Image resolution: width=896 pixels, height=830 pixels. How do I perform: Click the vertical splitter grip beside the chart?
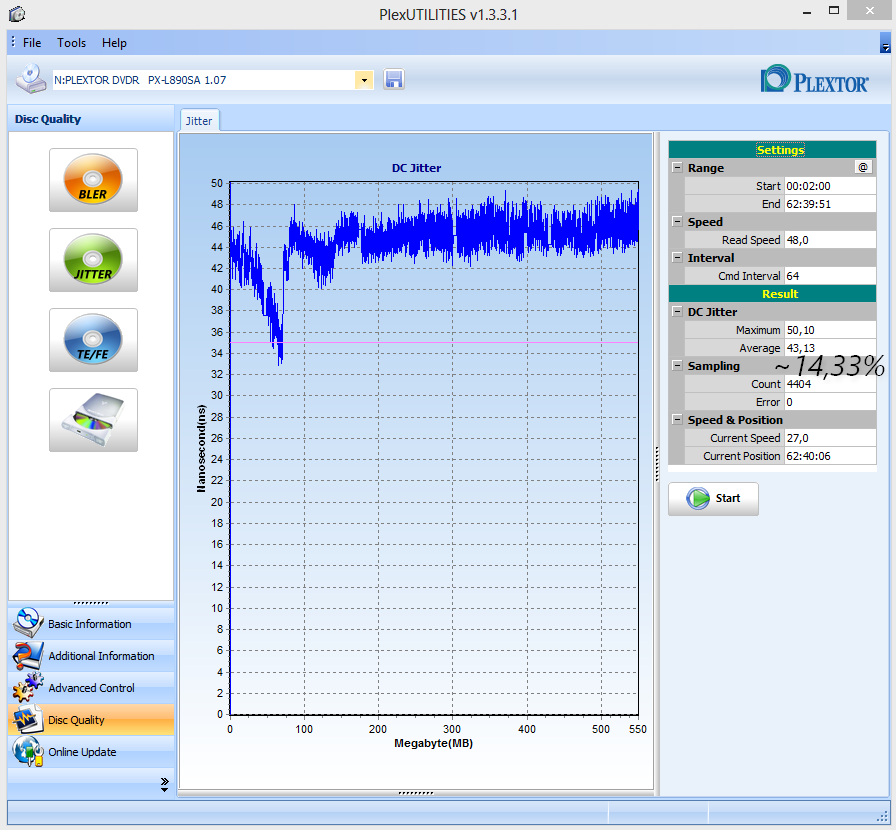pyautogui.click(x=657, y=464)
